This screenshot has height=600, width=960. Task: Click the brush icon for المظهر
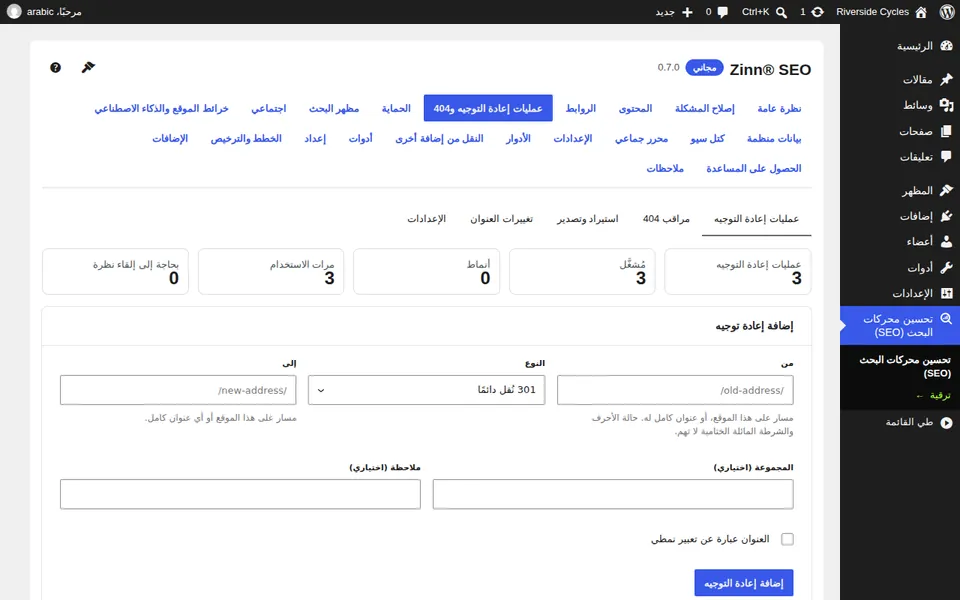947,190
